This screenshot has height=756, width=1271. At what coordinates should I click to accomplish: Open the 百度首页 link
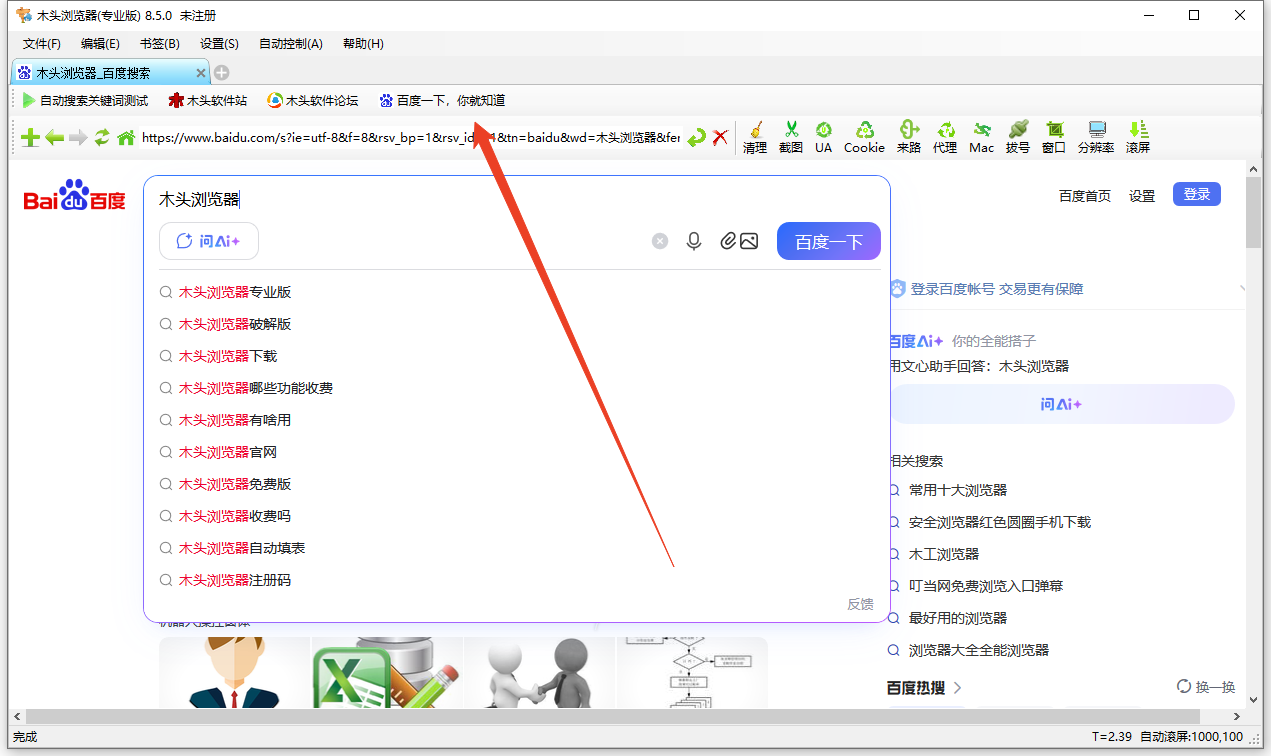pyautogui.click(x=1085, y=196)
